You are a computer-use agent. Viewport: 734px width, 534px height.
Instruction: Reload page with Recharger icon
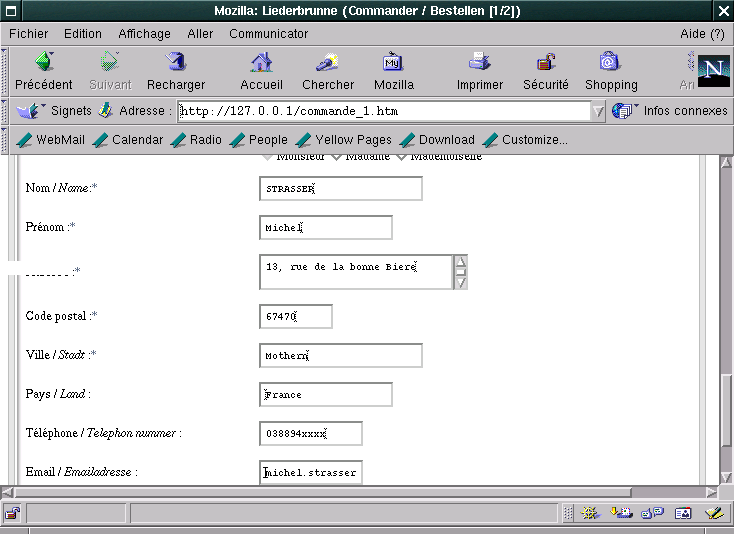tap(176, 63)
